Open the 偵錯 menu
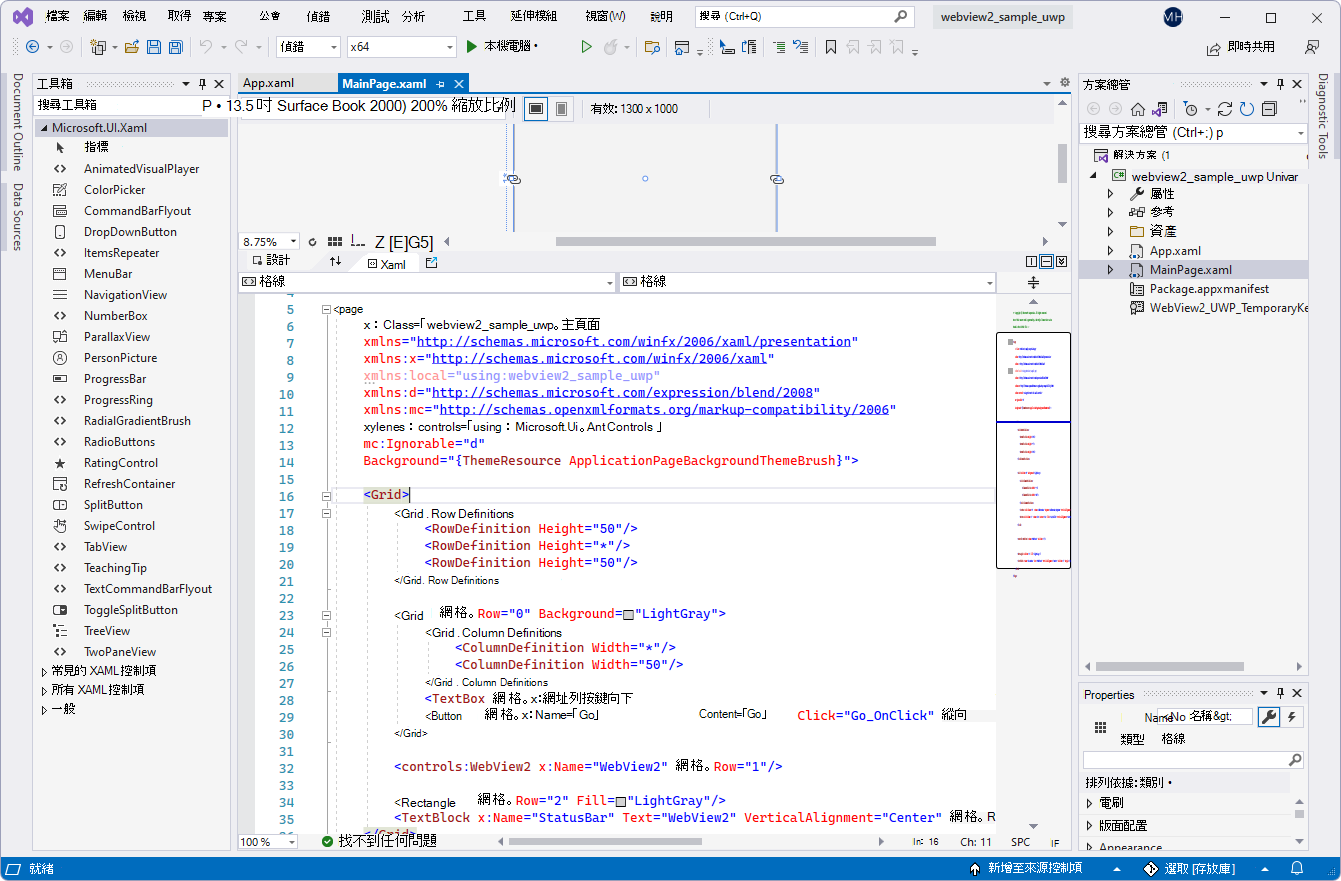This screenshot has width=1341, height=881. click(319, 14)
